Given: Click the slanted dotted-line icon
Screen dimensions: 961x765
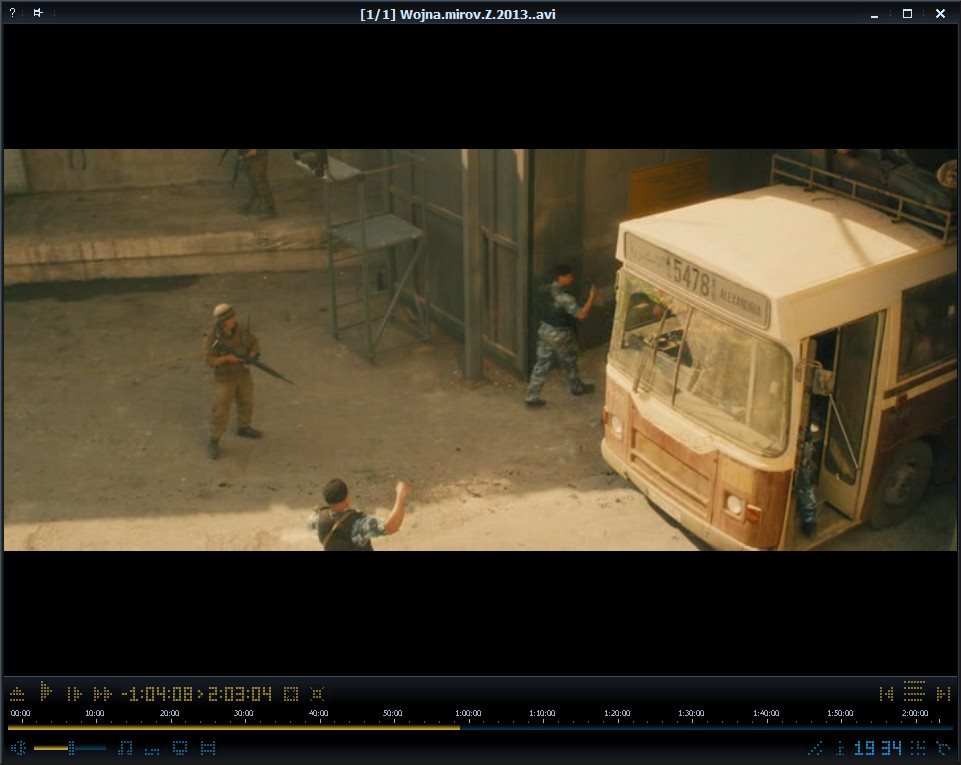Looking at the screenshot, I should [x=816, y=748].
